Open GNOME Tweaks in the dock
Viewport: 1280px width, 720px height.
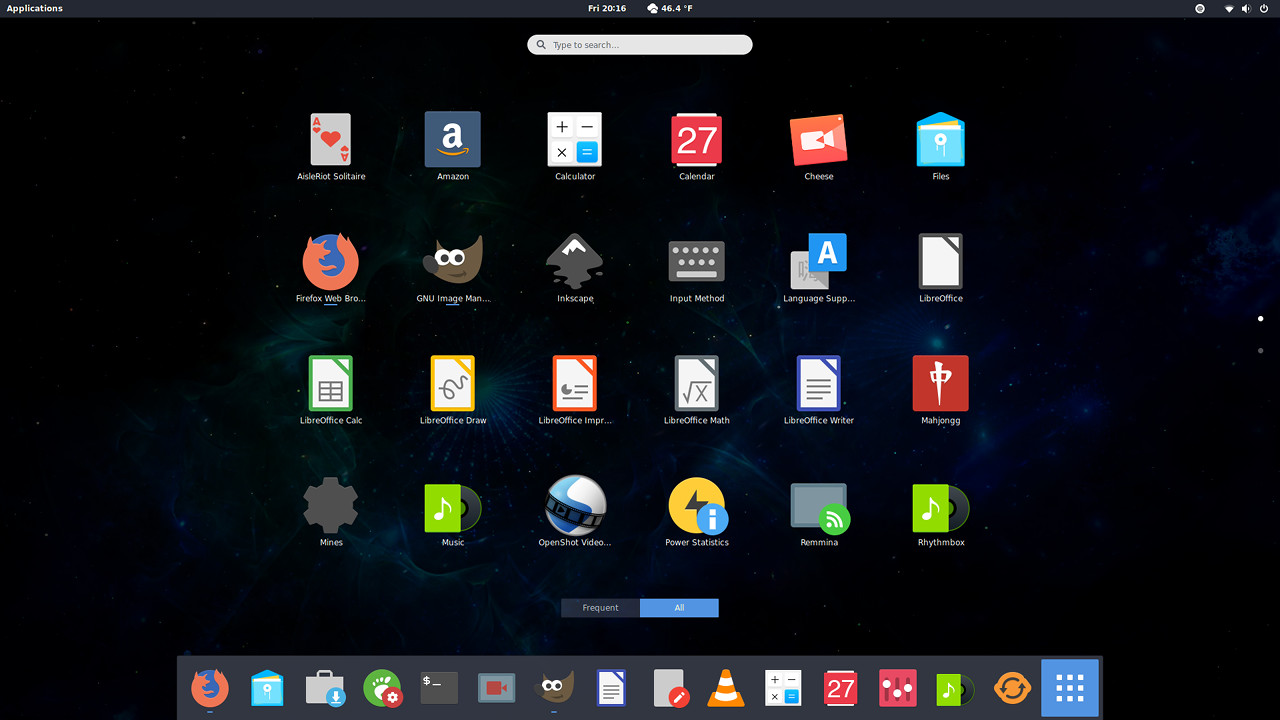[382, 688]
